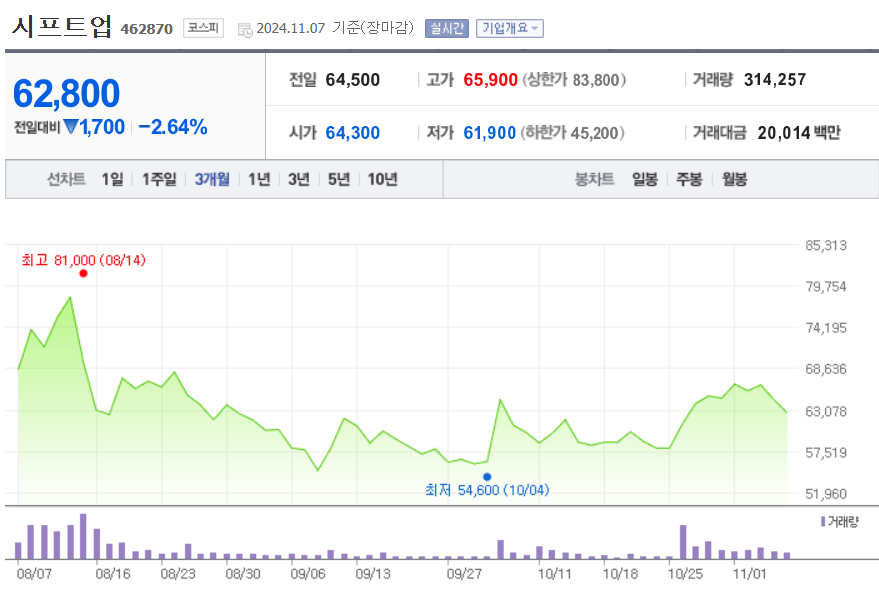Image resolution: width=879 pixels, height=597 pixels.
Task: Select the 1일 line chart tab
Action: click(112, 179)
